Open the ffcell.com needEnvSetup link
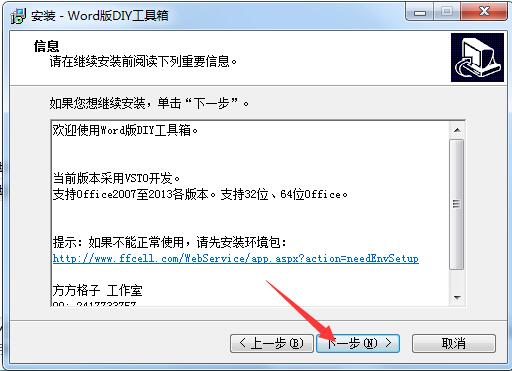Screen dimensions: 512x371 [236, 259]
